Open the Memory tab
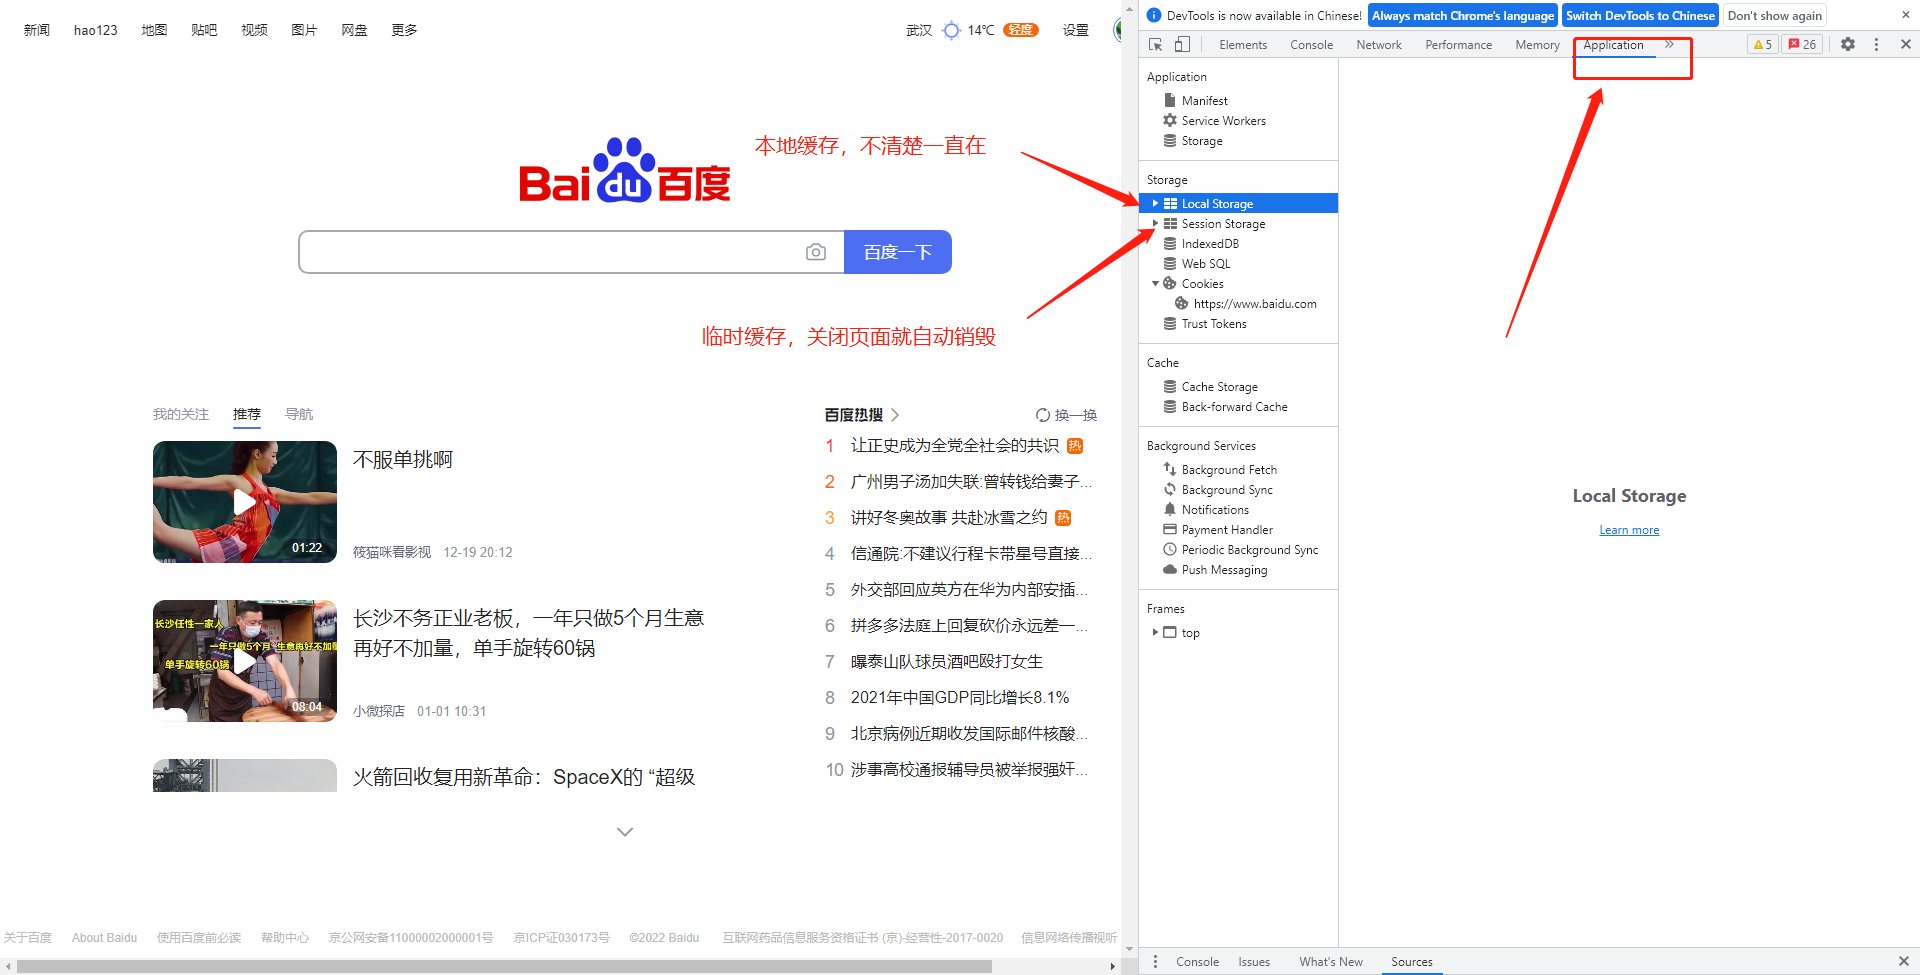 pos(1537,45)
